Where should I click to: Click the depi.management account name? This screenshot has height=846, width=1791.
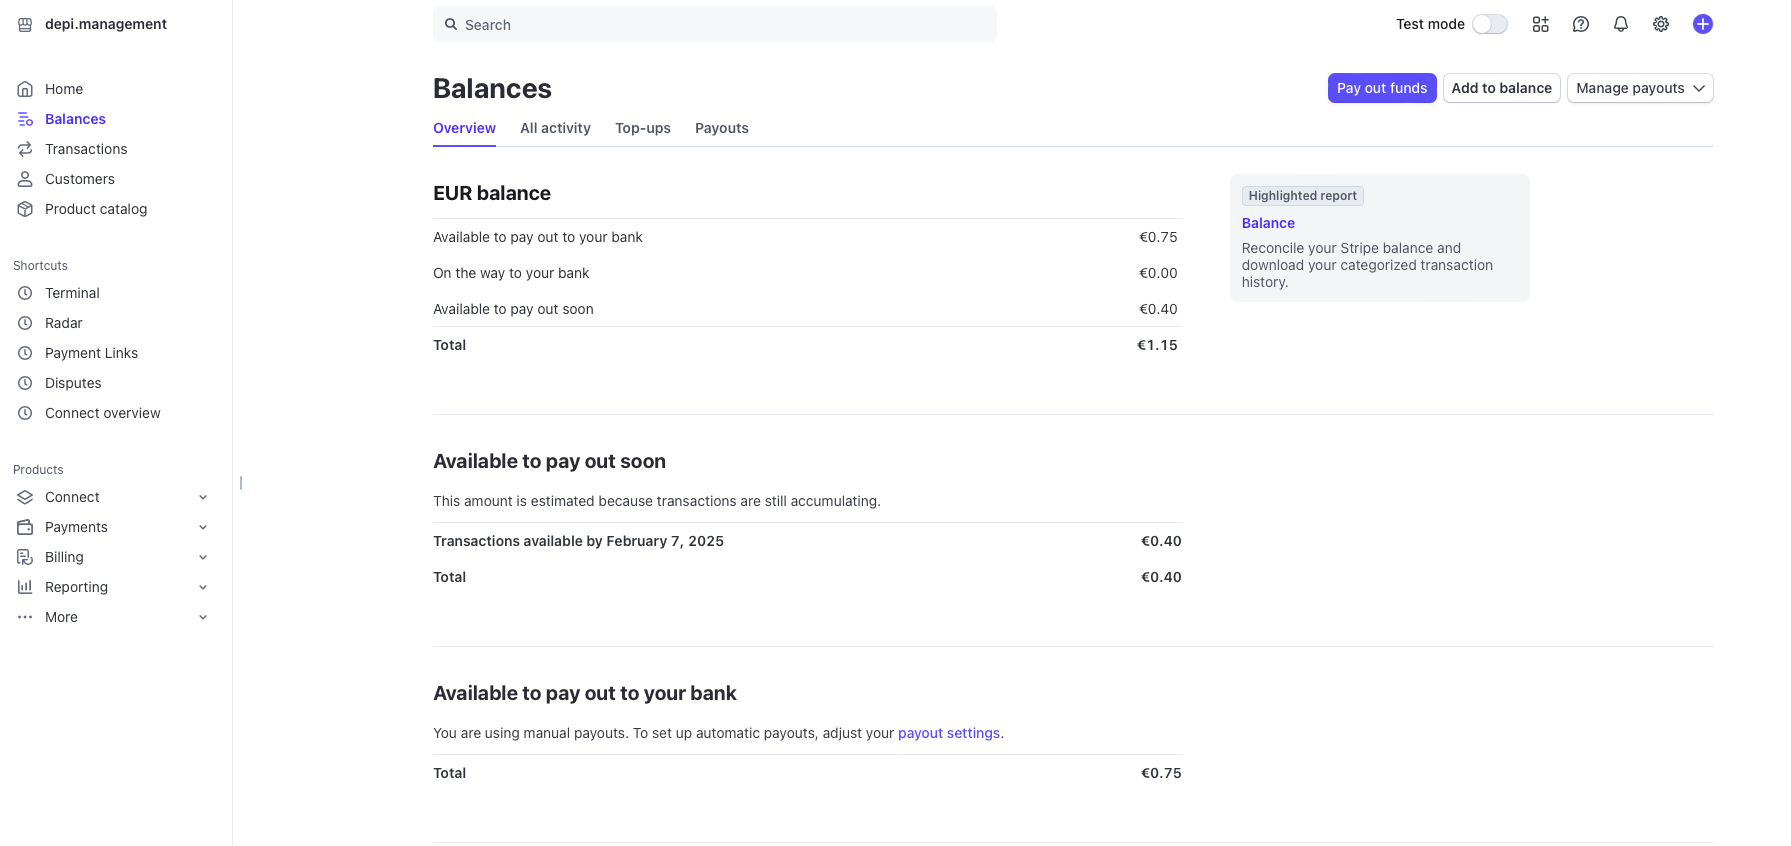click(106, 24)
